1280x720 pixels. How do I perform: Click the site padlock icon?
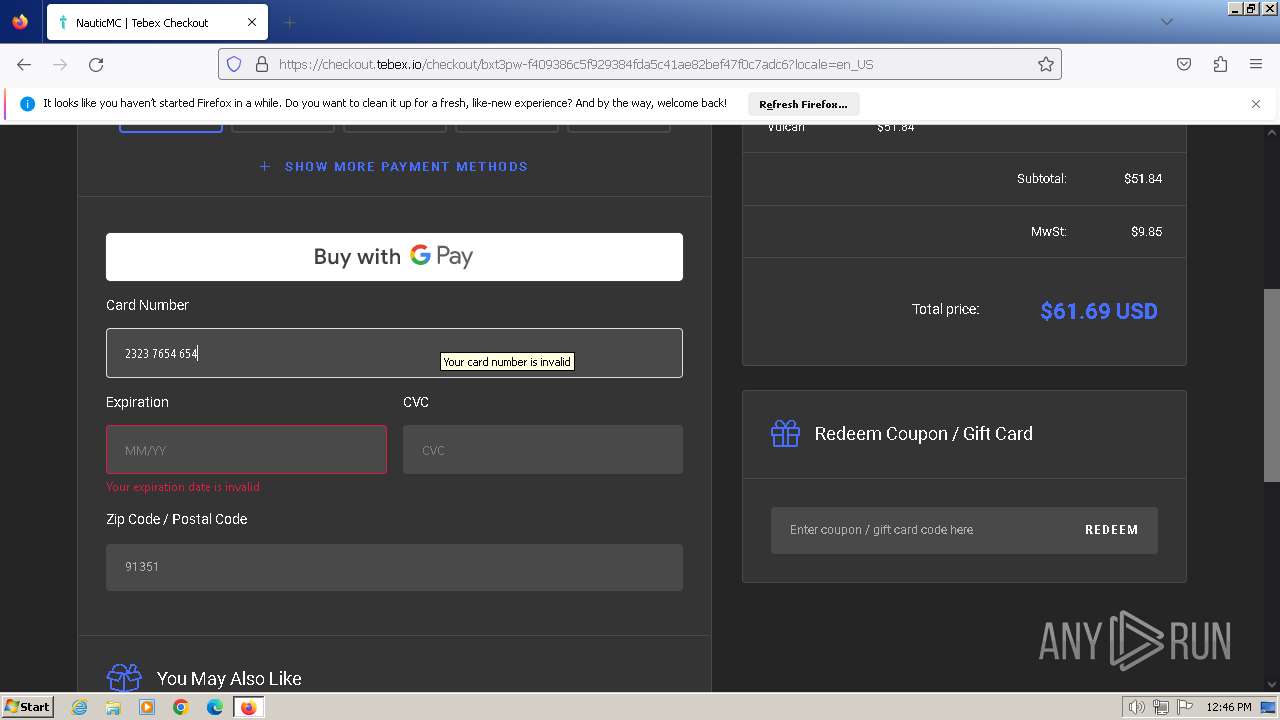pyautogui.click(x=262, y=64)
